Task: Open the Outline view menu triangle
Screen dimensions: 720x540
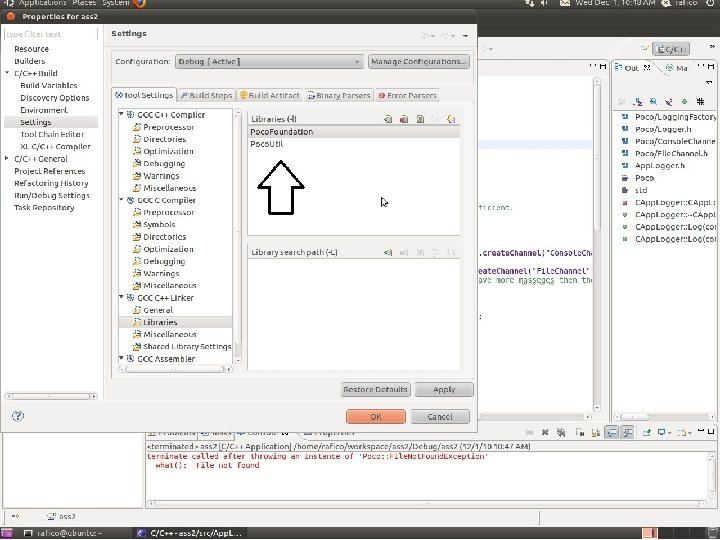Action: (x=708, y=83)
